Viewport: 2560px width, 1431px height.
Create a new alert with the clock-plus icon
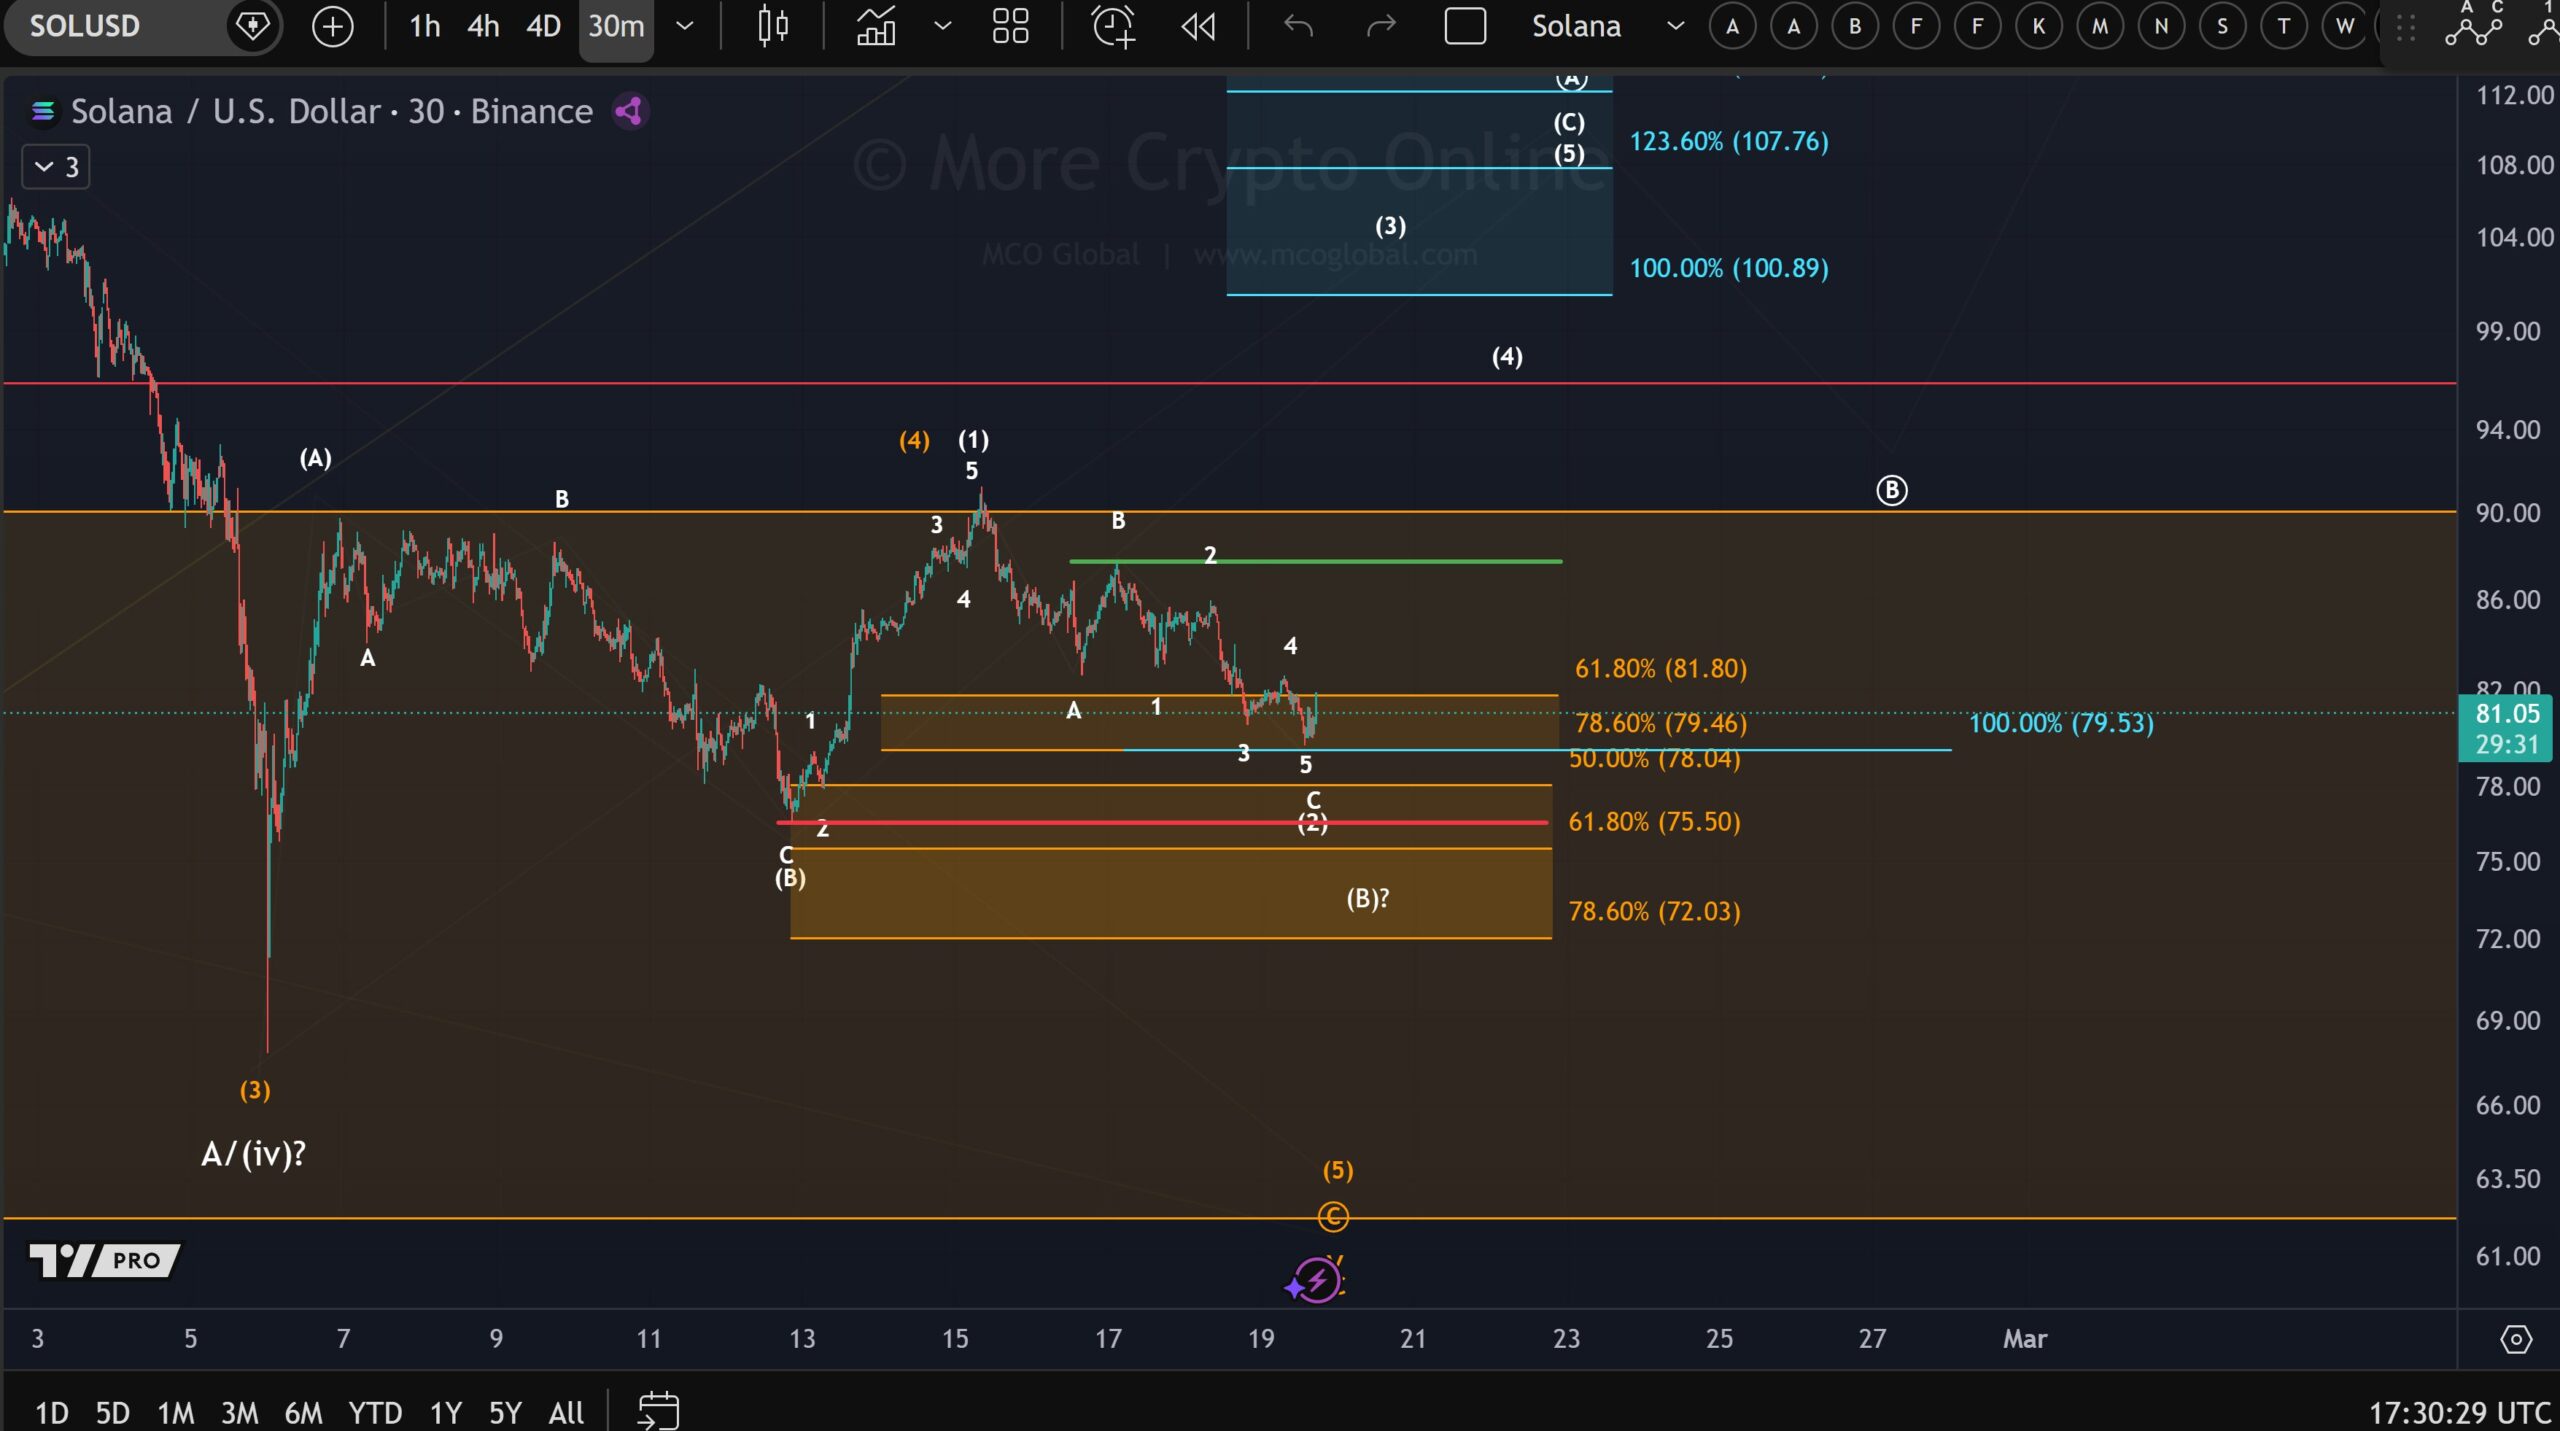click(1113, 27)
